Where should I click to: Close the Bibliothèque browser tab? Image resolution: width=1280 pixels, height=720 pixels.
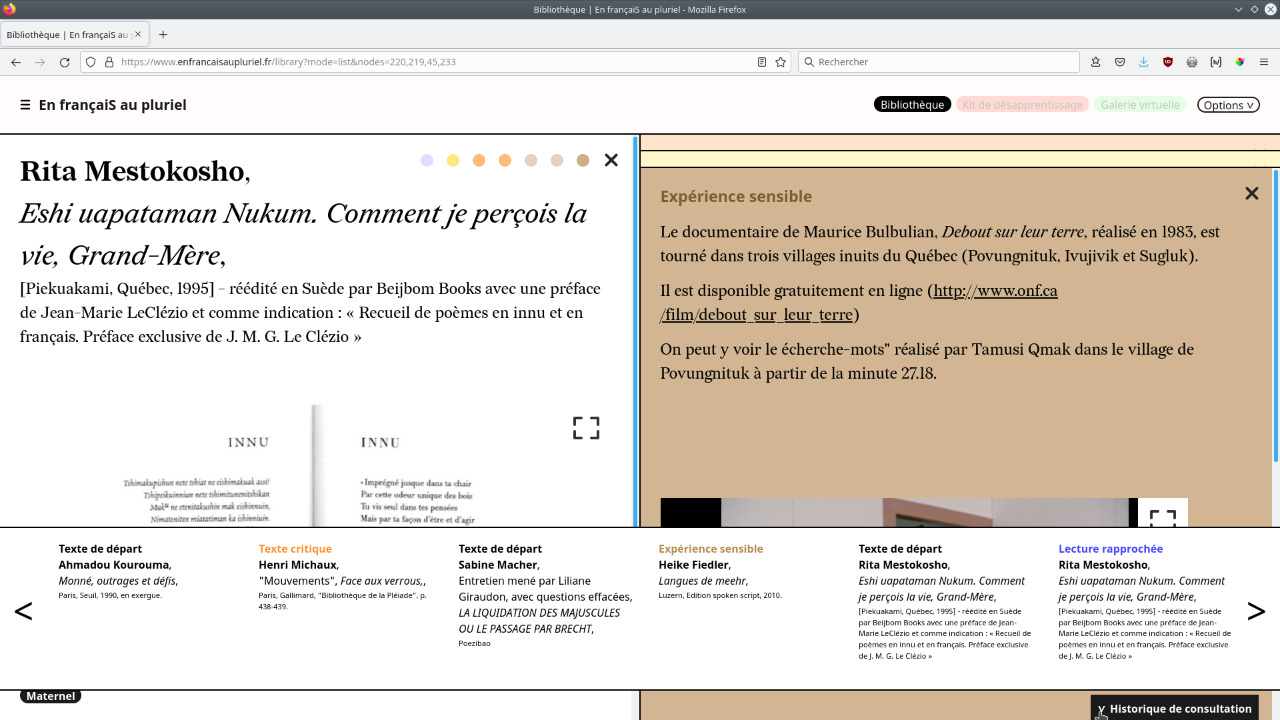click(x=139, y=35)
